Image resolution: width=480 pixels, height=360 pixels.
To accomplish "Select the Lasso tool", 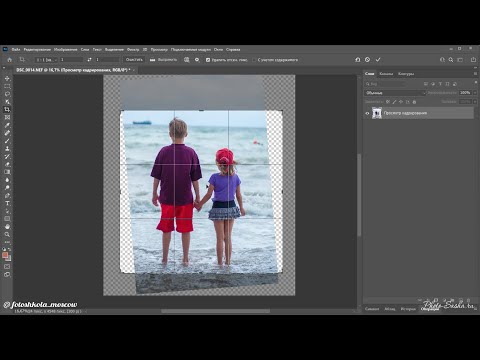I will click(x=7, y=94).
